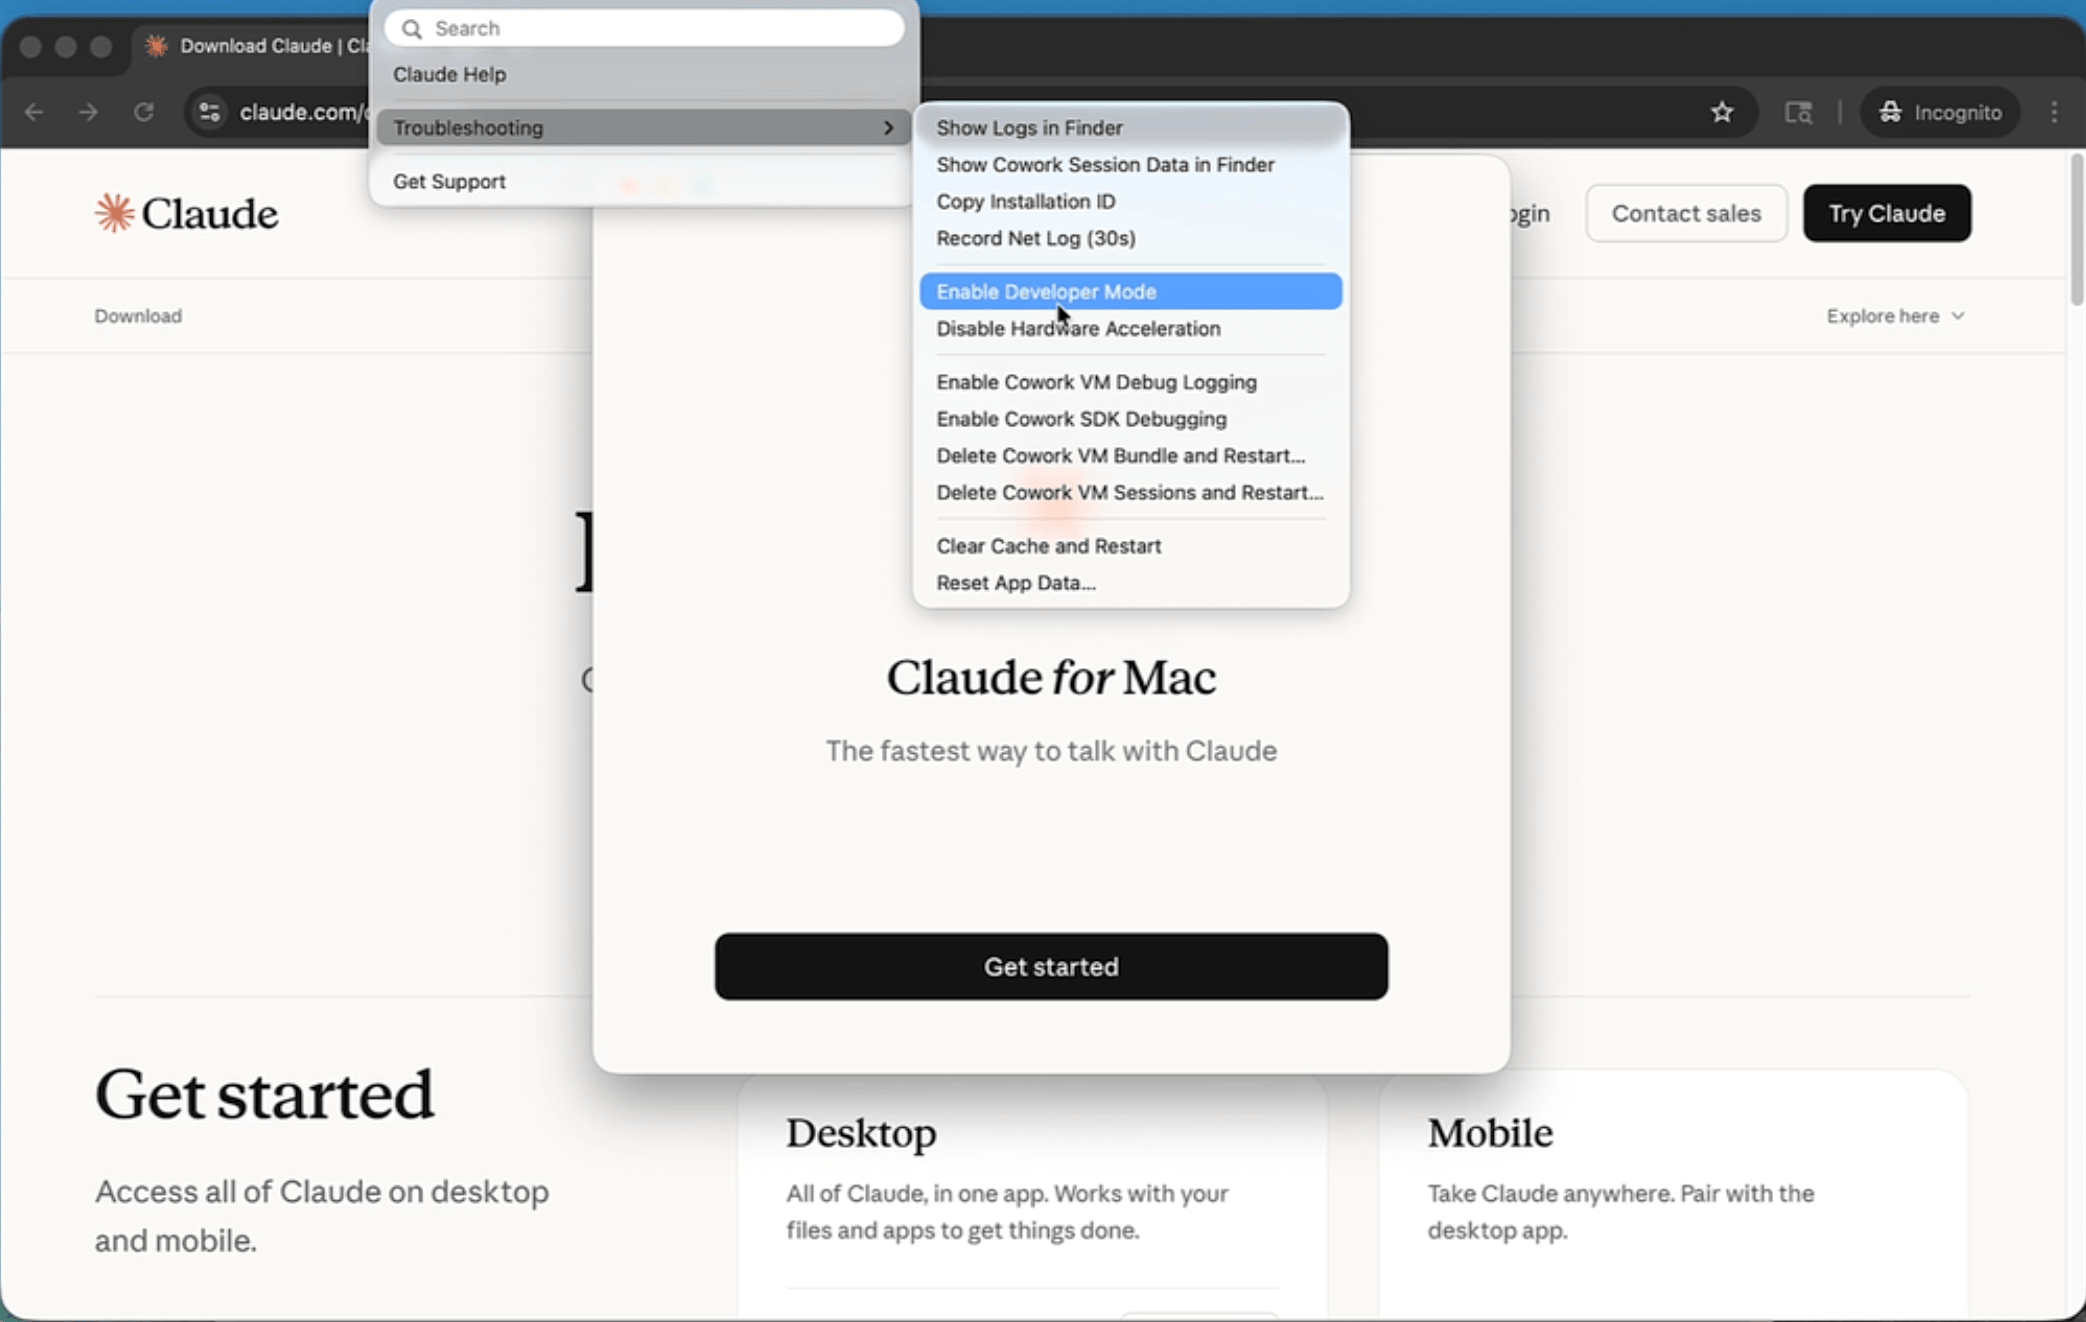Enable Cowork VM Debug Logging
Screen dimensions: 2086x1322
(x=1130, y=382)
